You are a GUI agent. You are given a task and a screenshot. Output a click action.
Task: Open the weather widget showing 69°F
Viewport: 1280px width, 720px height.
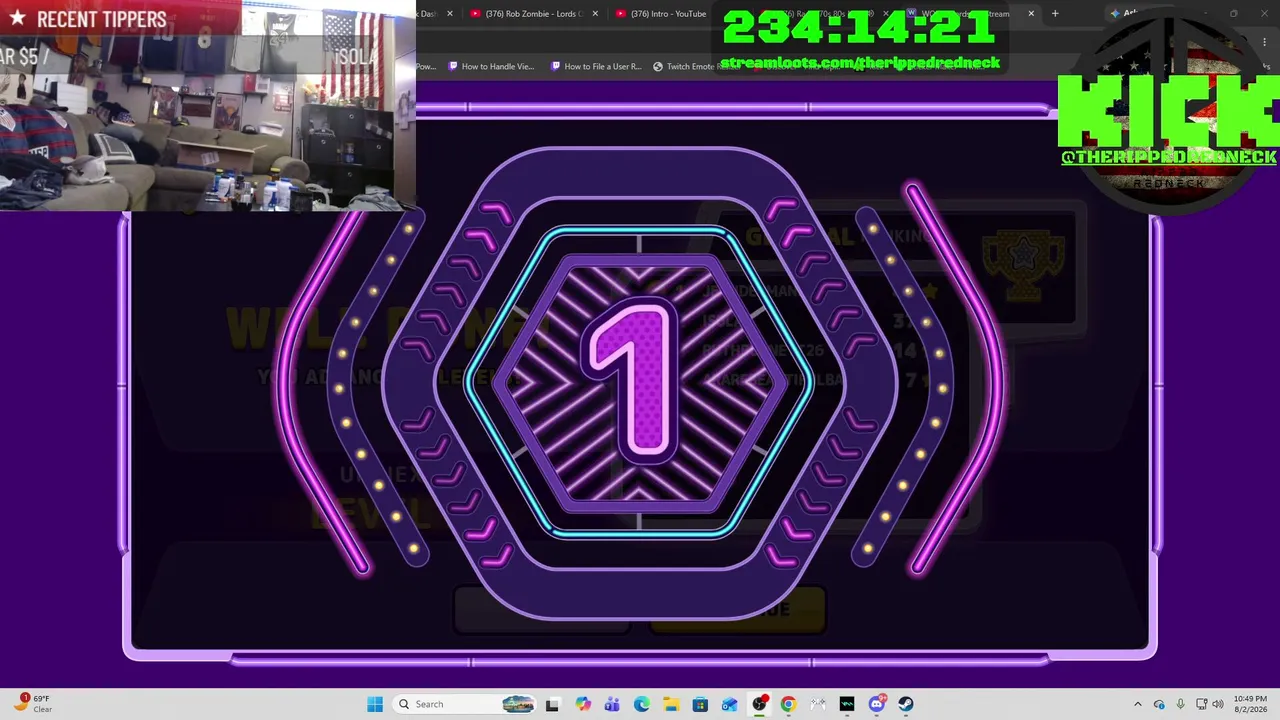34,704
